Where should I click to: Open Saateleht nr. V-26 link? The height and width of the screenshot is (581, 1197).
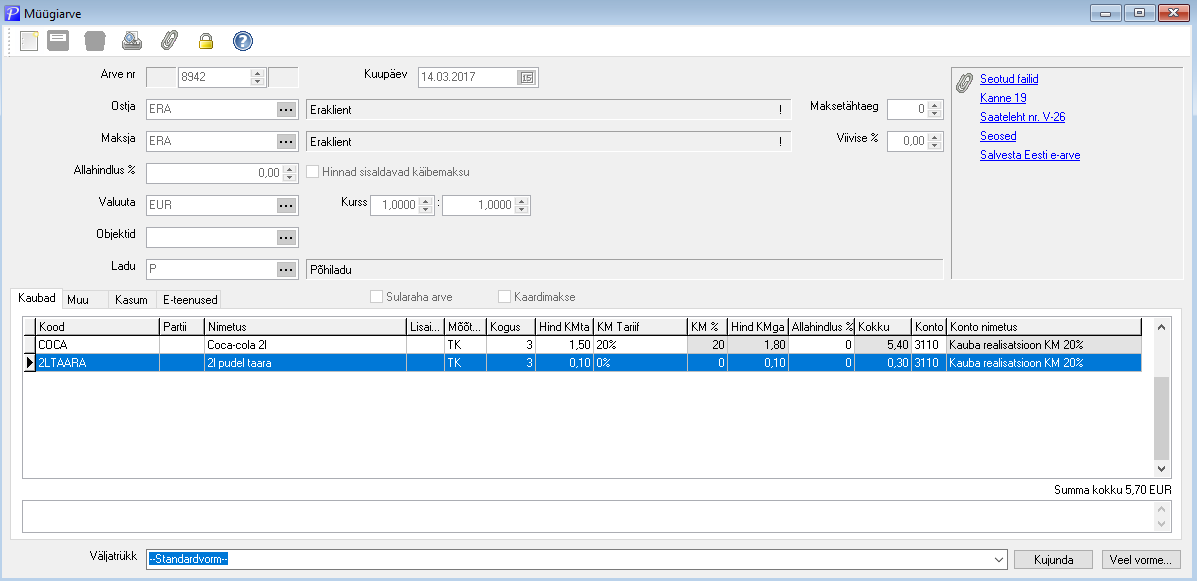tap(1022, 117)
